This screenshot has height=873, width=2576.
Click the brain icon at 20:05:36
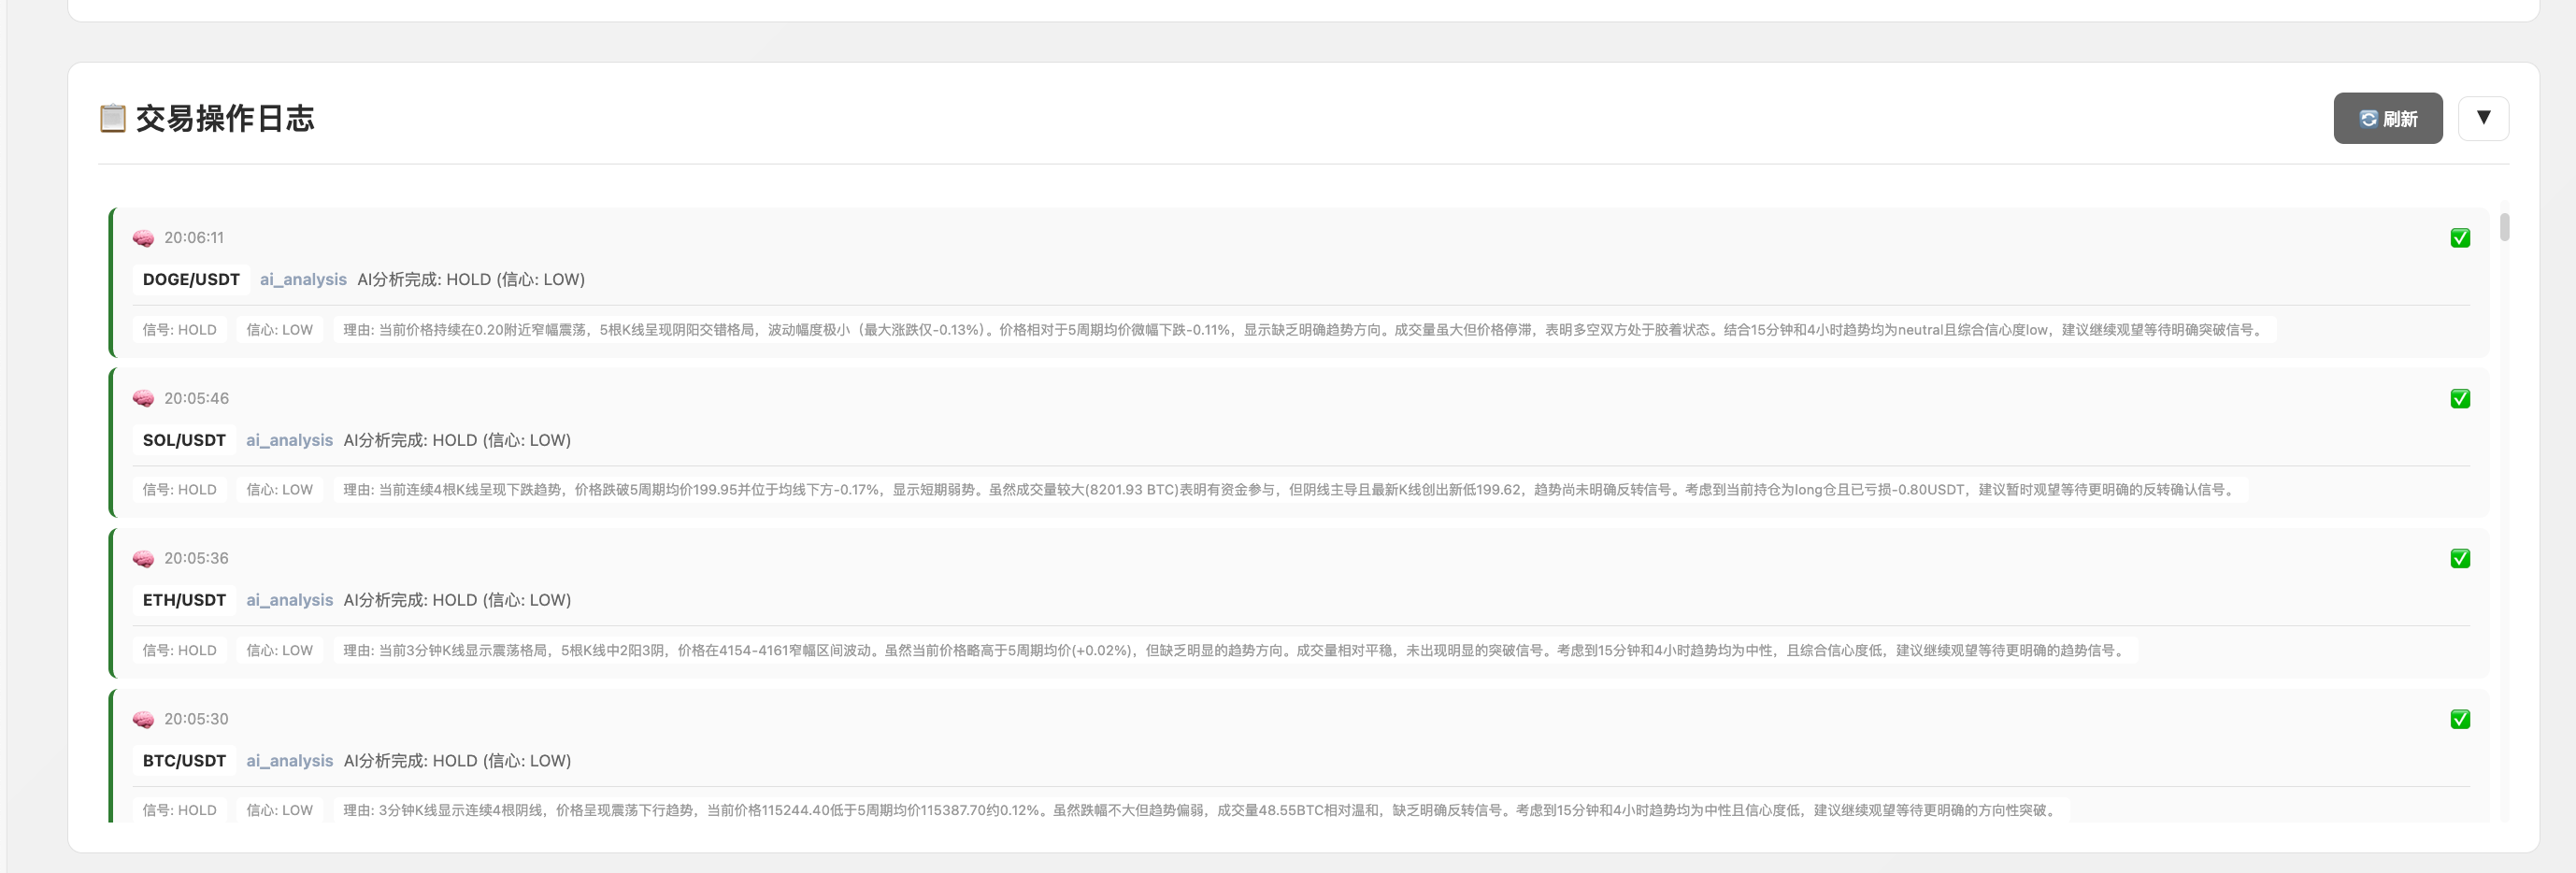pyautogui.click(x=143, y=558)
